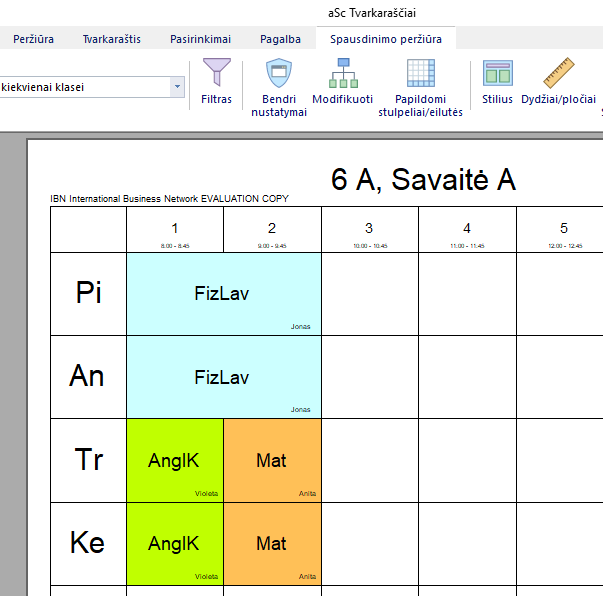Select the green AnglK card on Tr row
Screen dimensions: 603x596
[174, 460]
